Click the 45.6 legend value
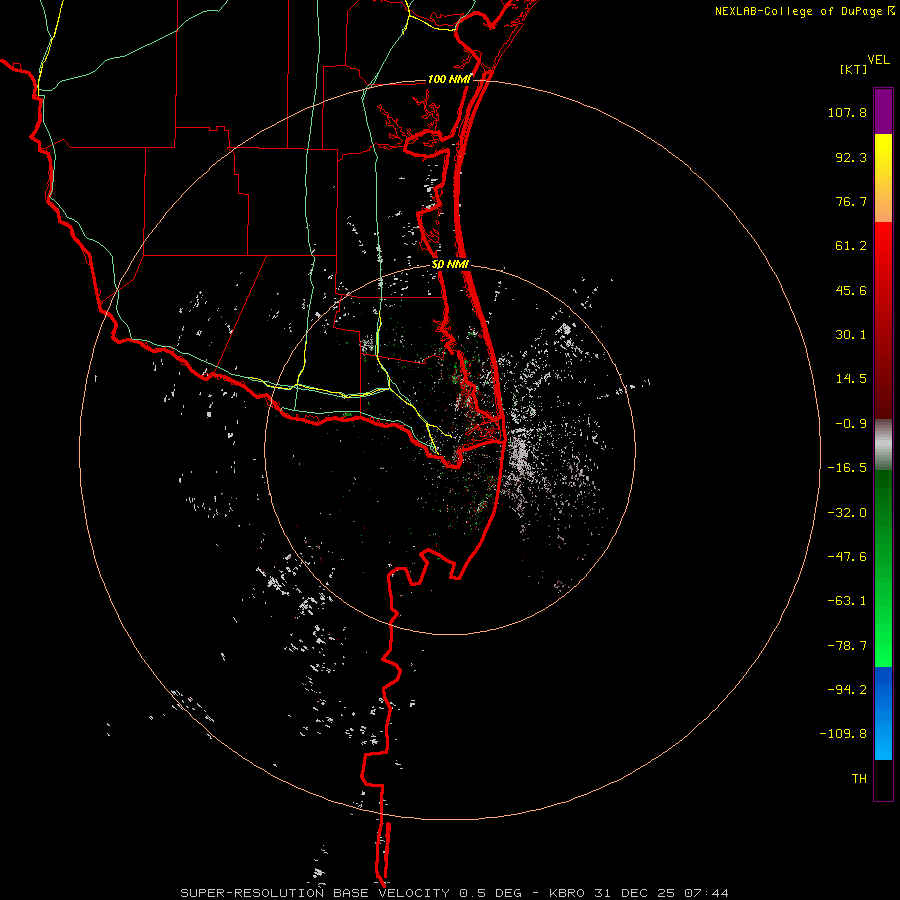Viewport: 900px width, 900px height. pyautogui.click(x=851, y=290)
